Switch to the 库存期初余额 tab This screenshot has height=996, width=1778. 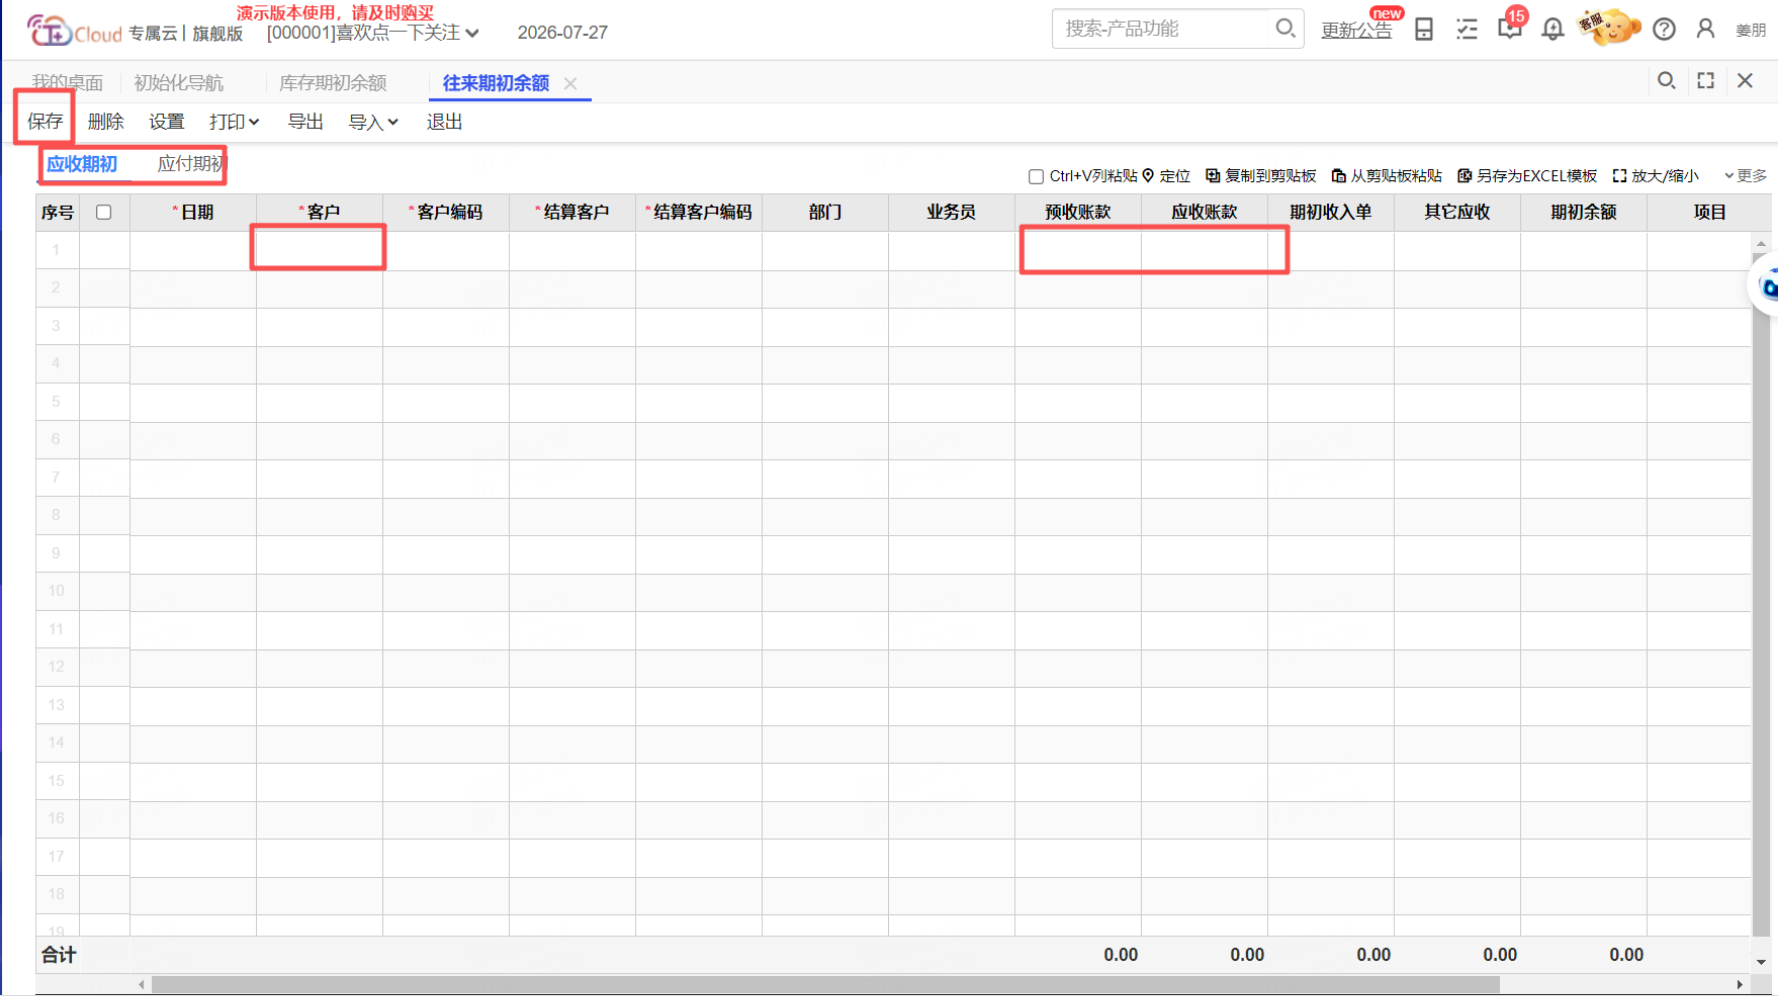333,83
